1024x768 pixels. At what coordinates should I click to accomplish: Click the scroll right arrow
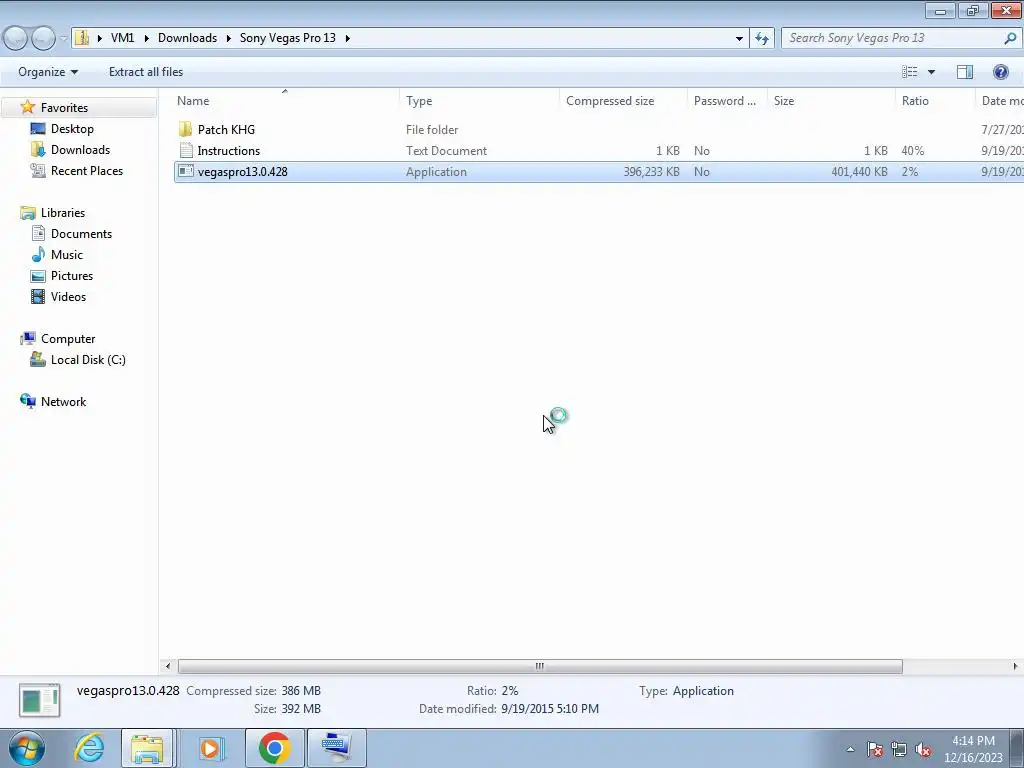click(x=1016, y=666)
